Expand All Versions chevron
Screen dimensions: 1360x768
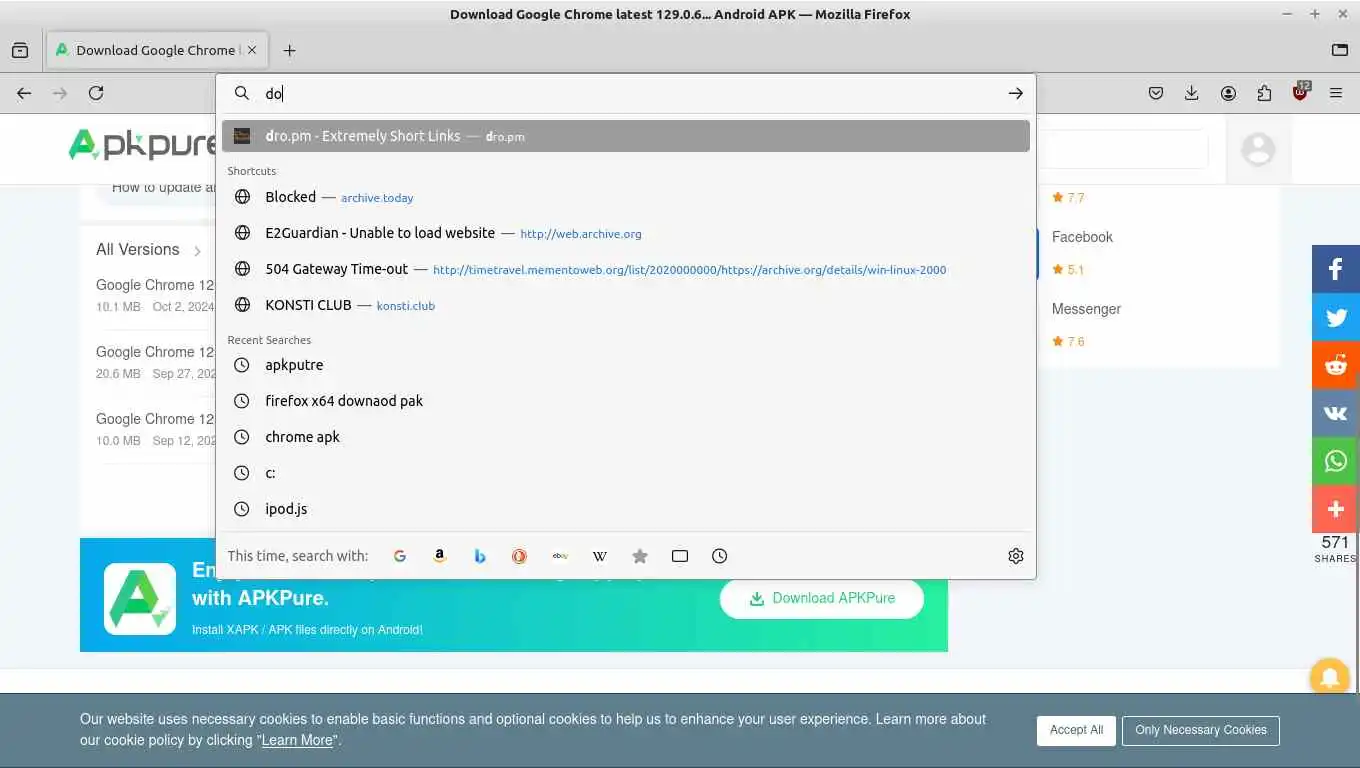[x=198, y=251]
